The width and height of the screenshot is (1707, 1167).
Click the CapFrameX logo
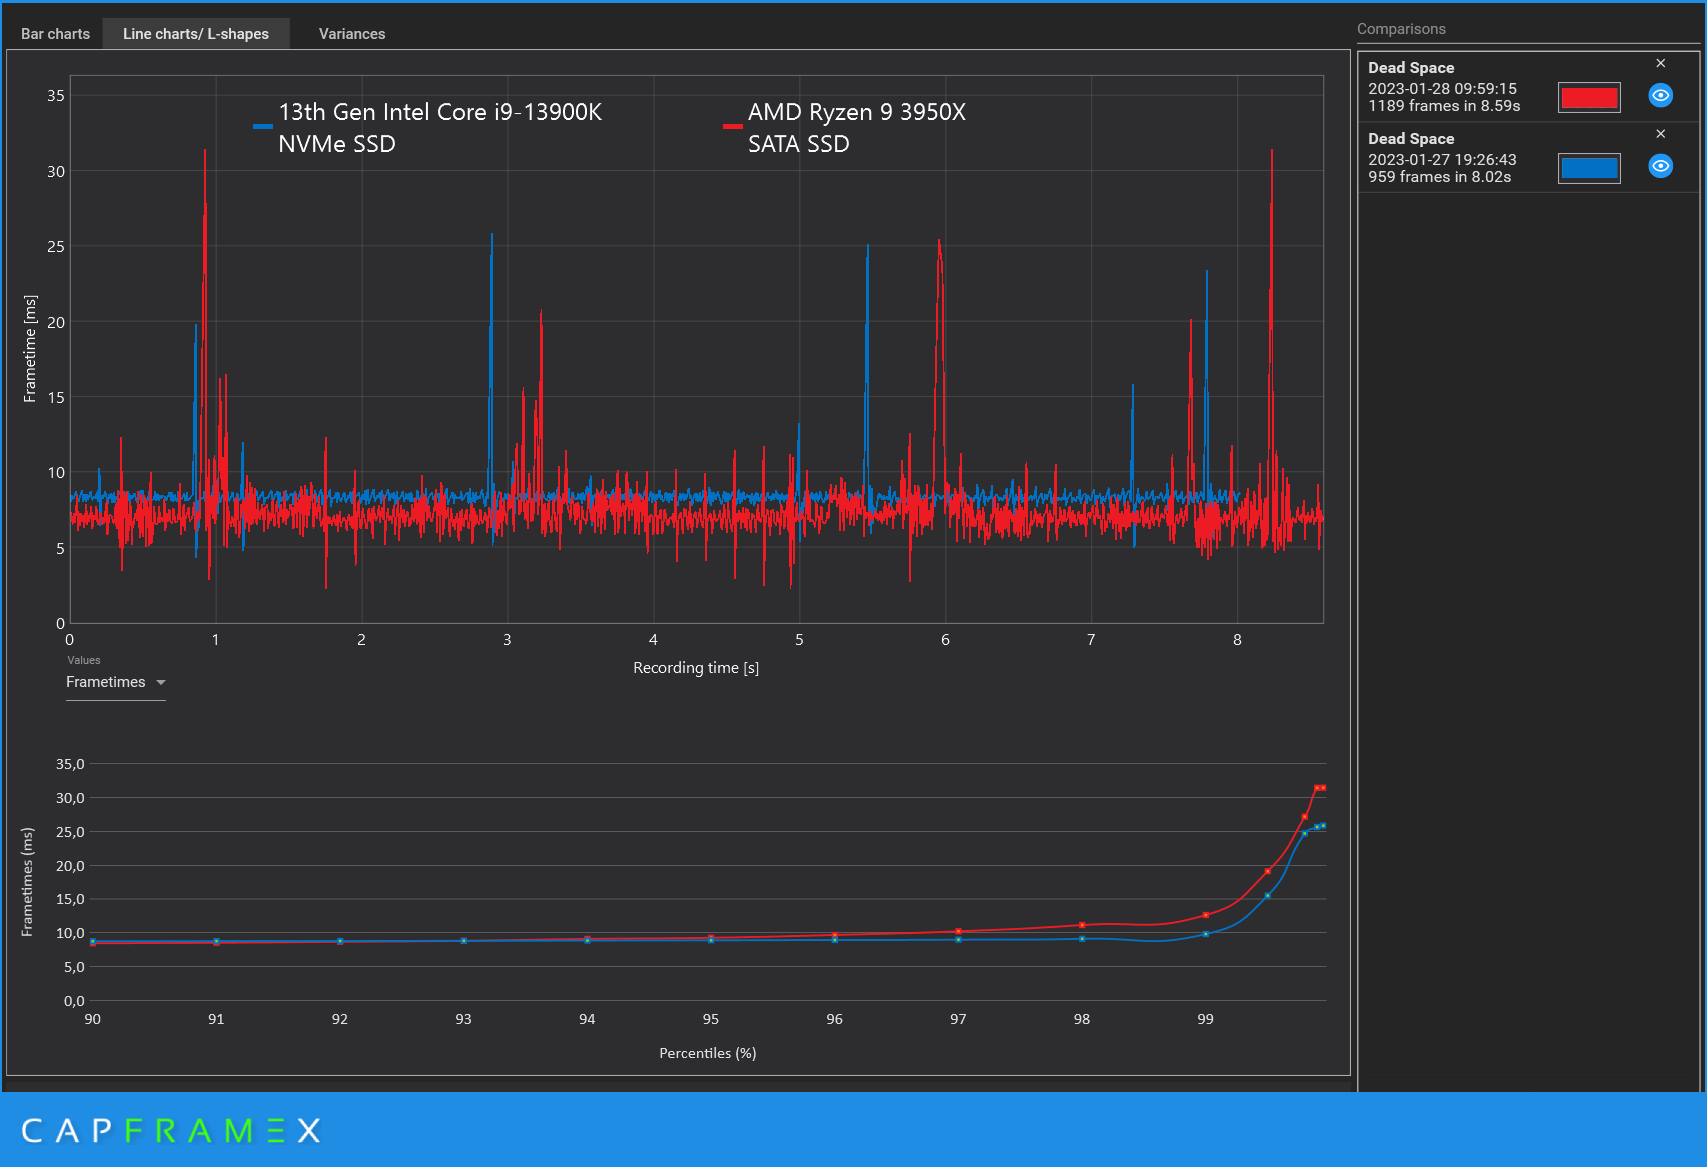171,1131
